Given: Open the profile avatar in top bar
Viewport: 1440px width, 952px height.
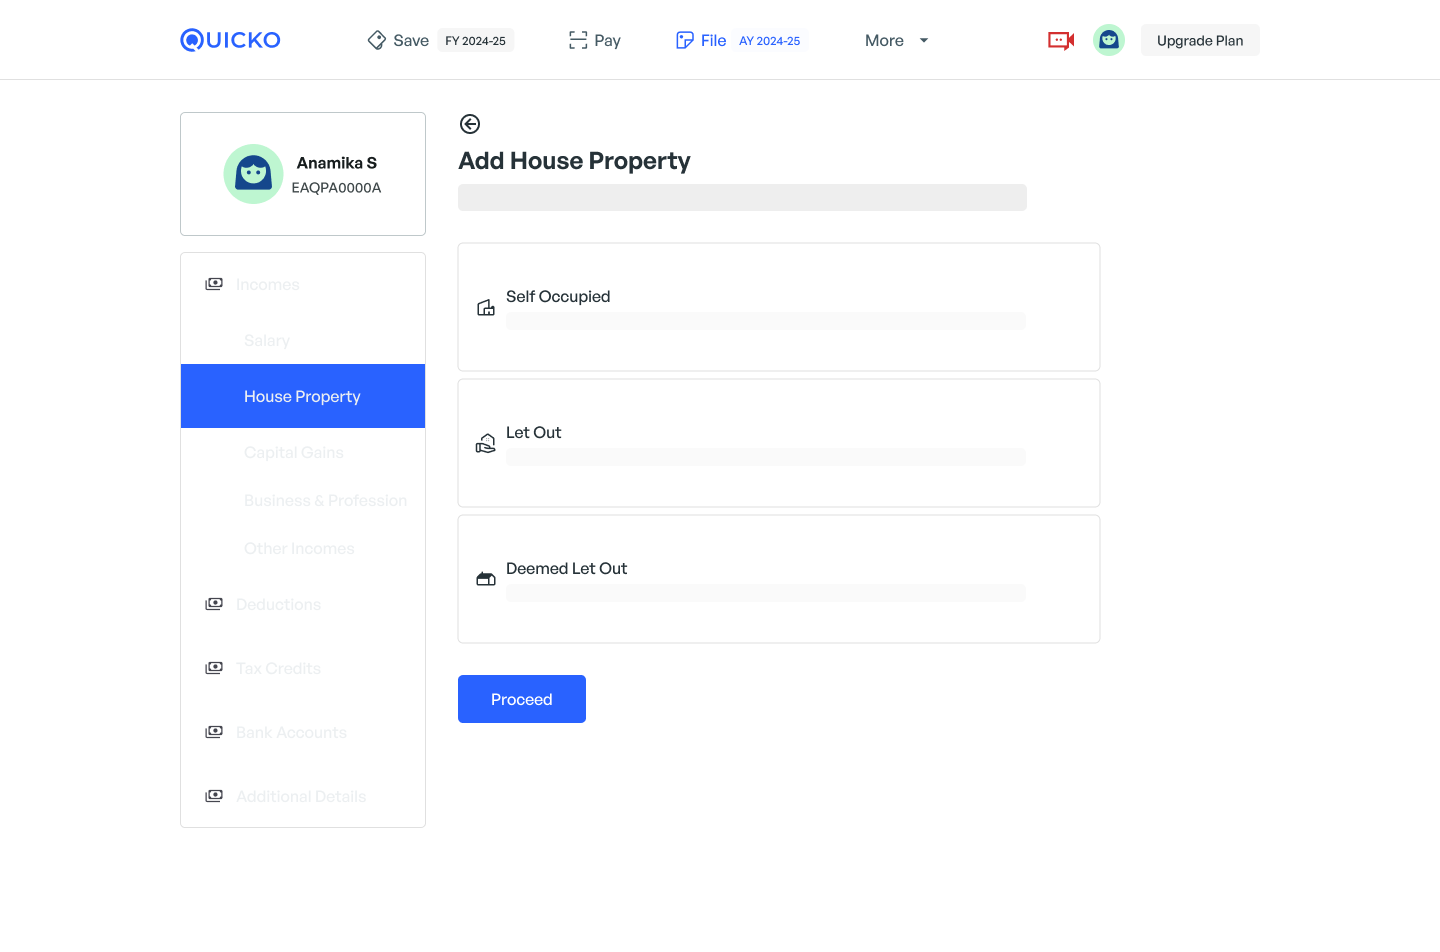Looking at the screenshot, I should (x=1108, y=40).
